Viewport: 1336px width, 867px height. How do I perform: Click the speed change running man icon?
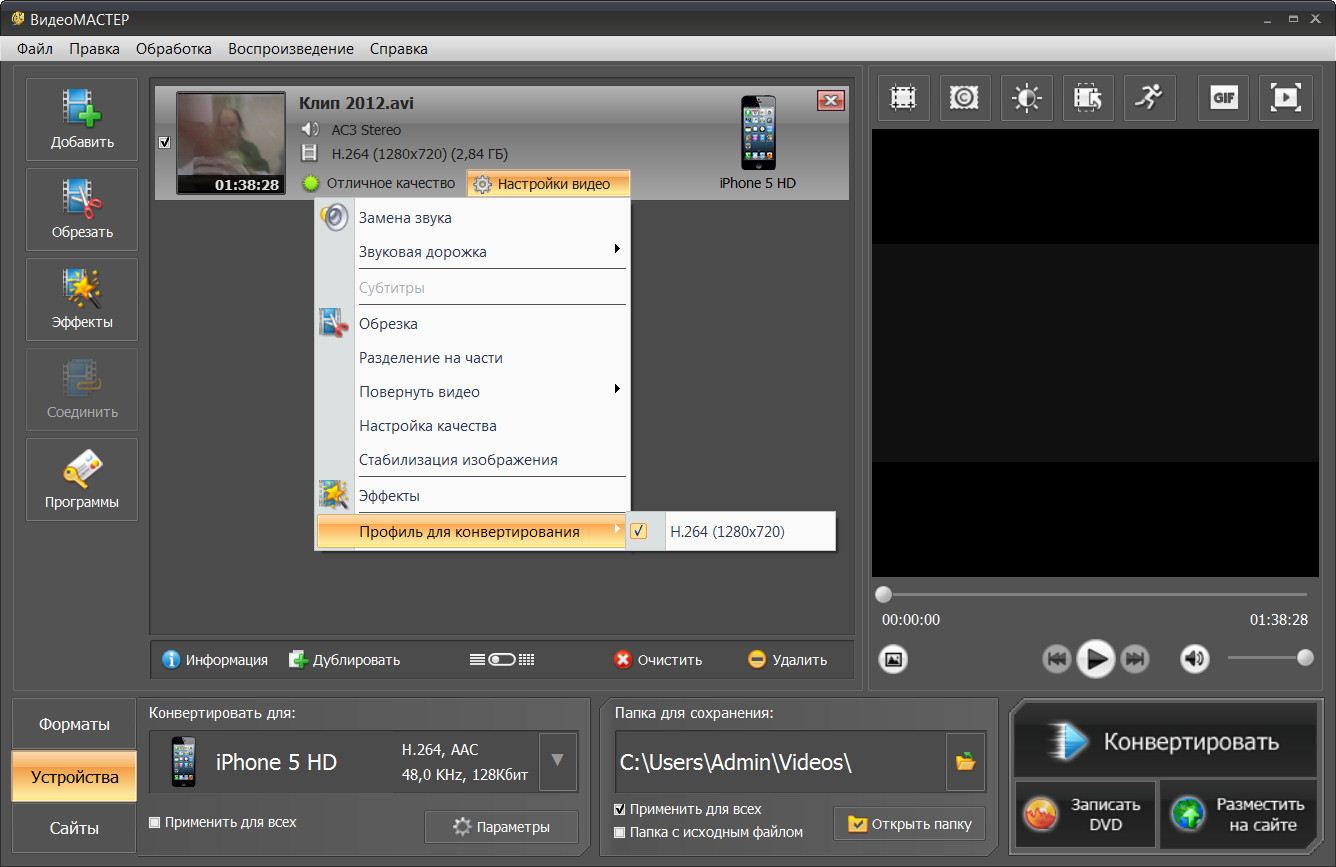click(x=1149, y=98)
